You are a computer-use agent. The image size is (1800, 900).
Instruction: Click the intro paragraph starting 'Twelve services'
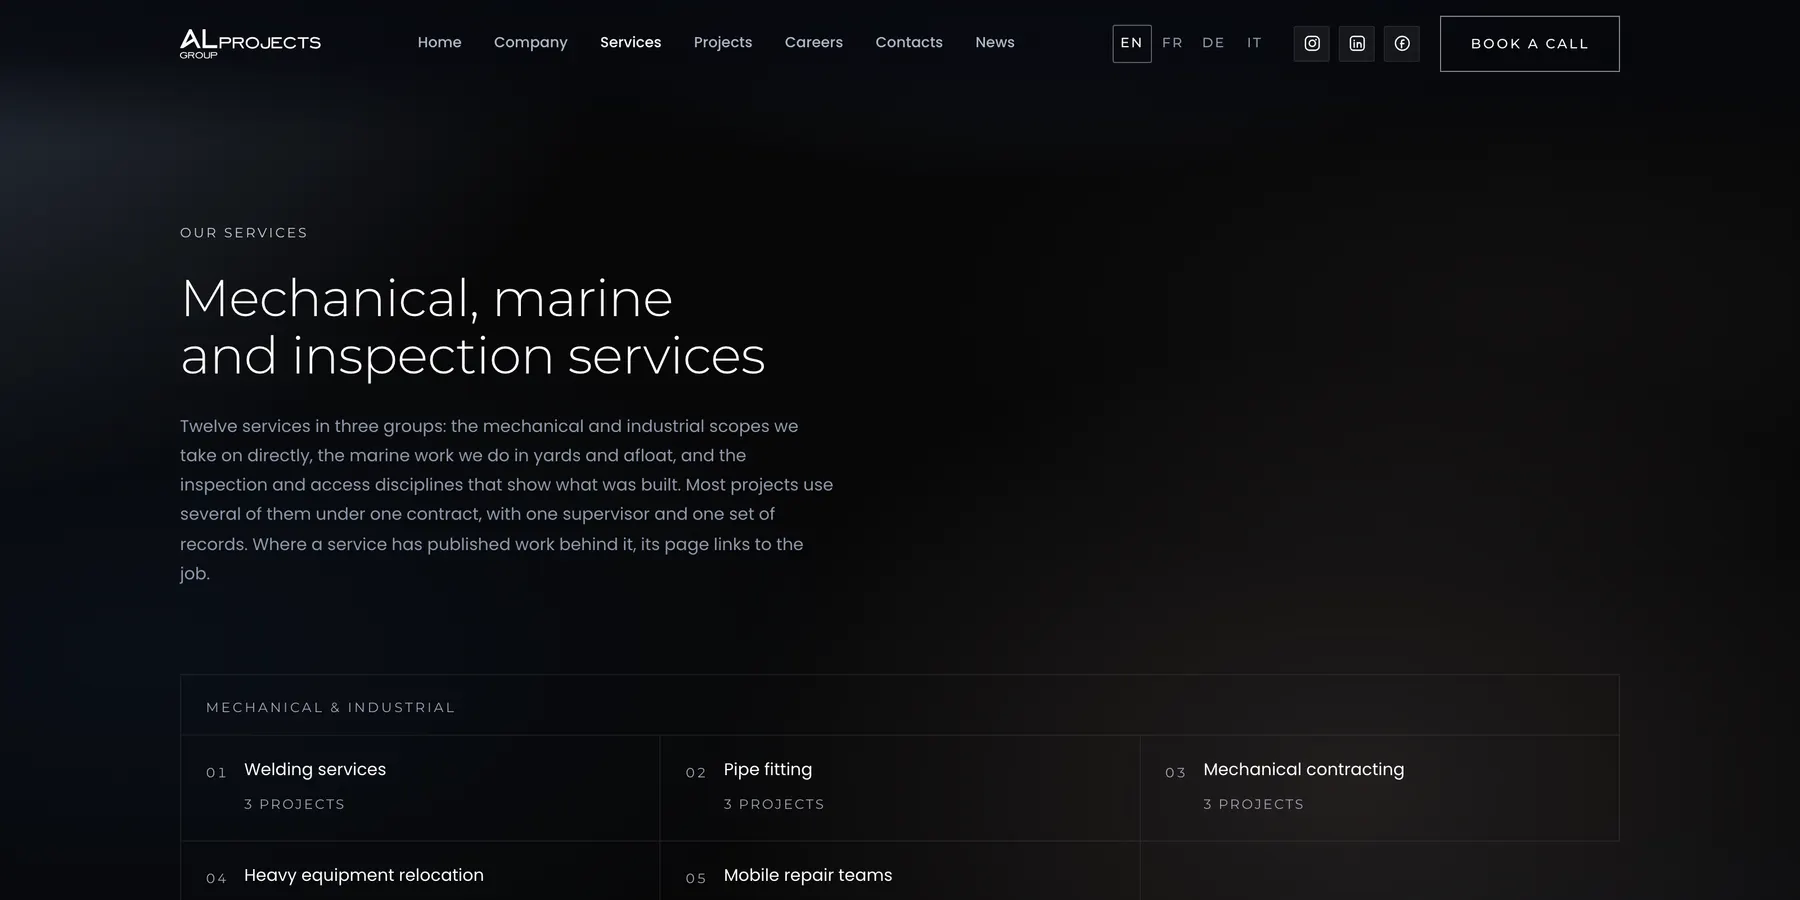click(x=507, y=499)
